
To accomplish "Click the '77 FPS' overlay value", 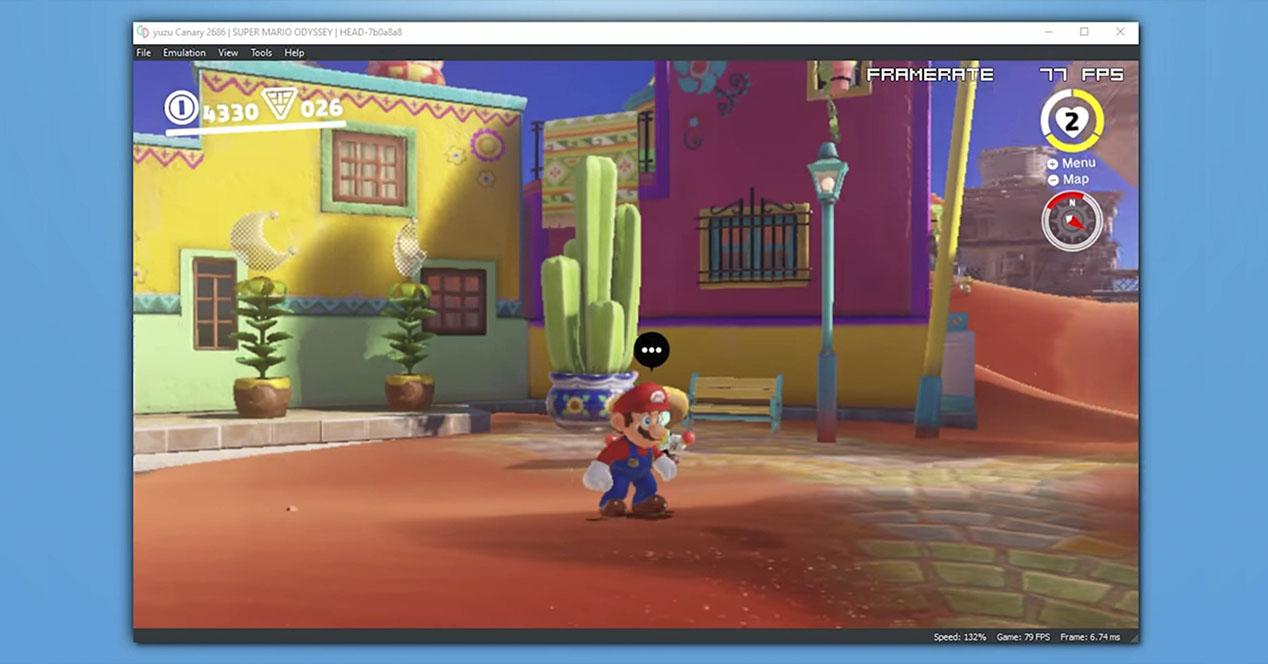I will pos(1081,74).
